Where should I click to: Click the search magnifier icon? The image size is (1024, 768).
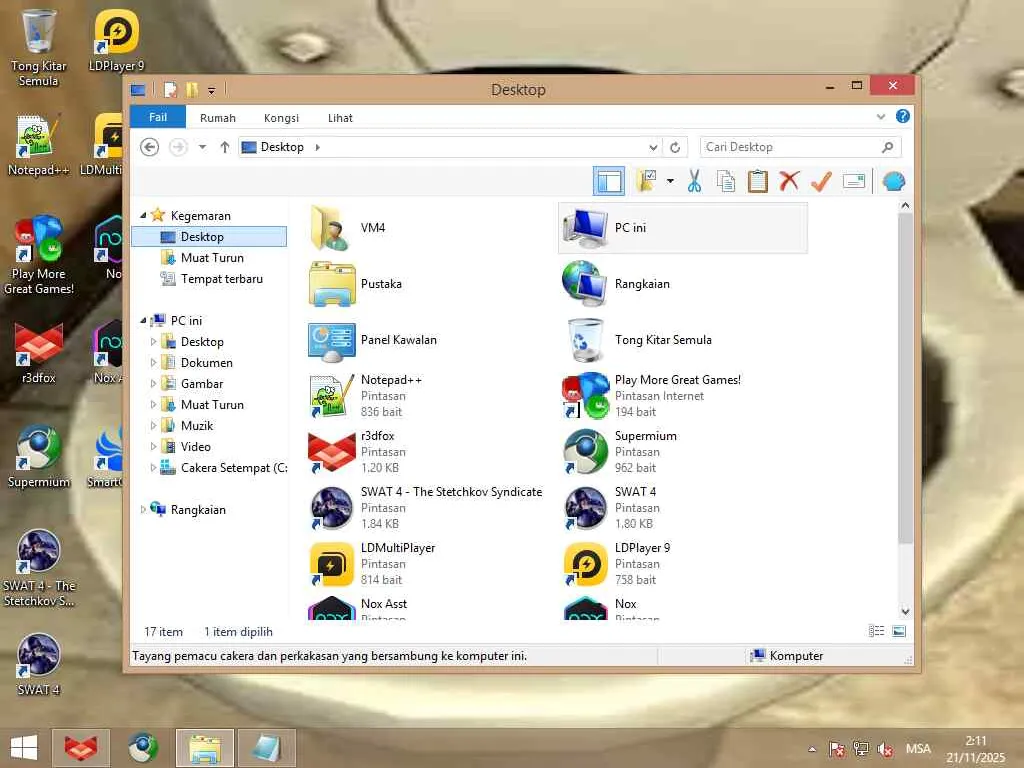click(888, 147)
